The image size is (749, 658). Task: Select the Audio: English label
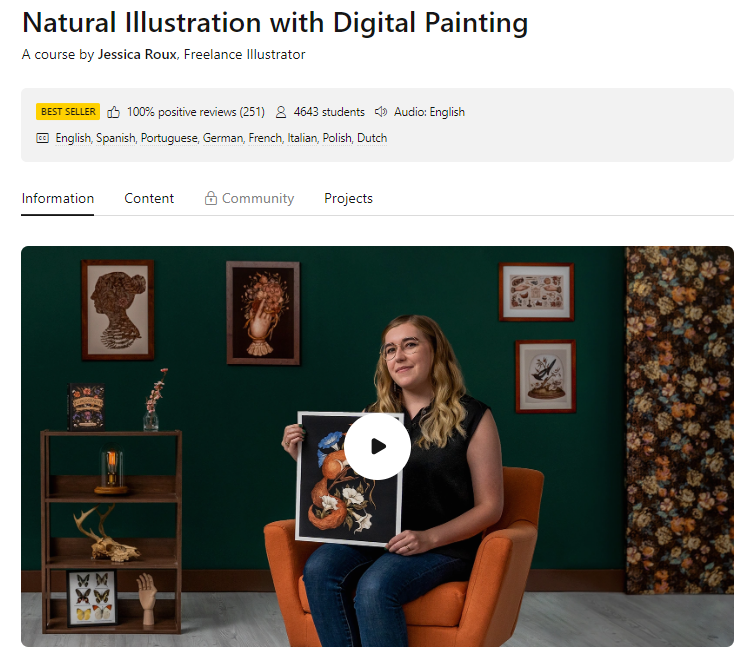[x=431, y=112]
